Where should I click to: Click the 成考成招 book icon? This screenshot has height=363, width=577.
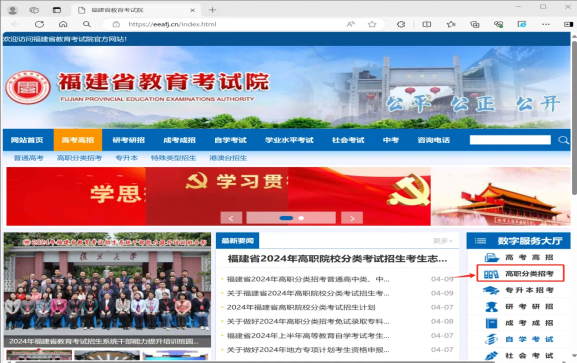click(x=491, y=323)
